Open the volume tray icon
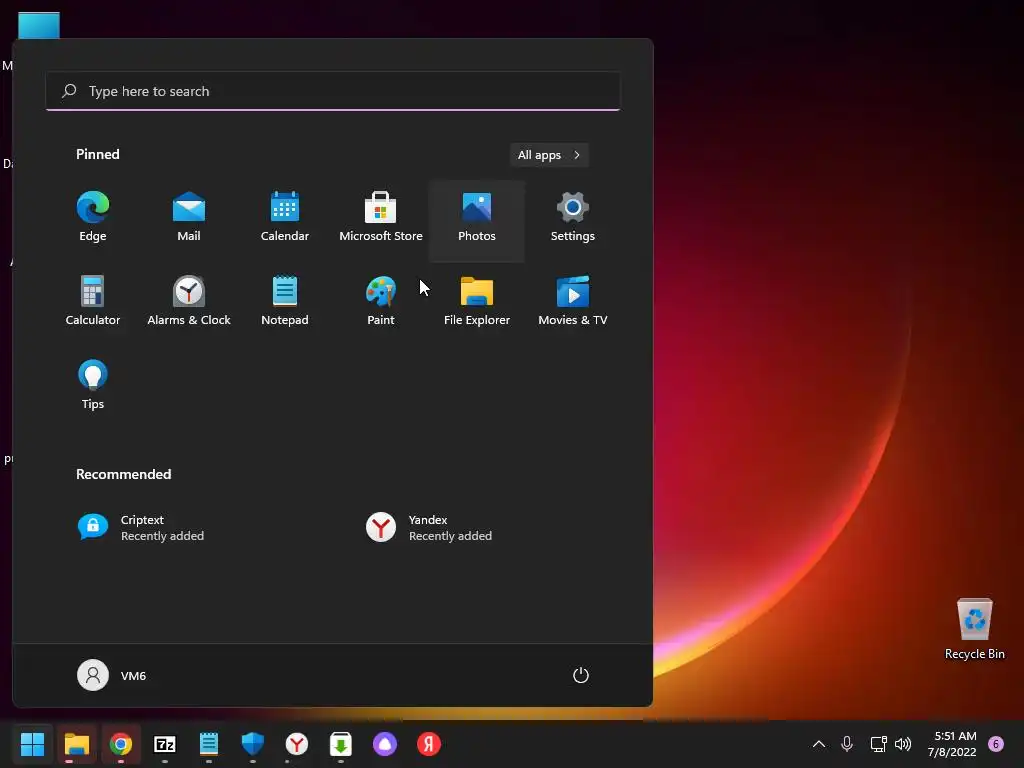This screenshot has height=768, width=1024. pyautogui.click(x=903, y=744)
